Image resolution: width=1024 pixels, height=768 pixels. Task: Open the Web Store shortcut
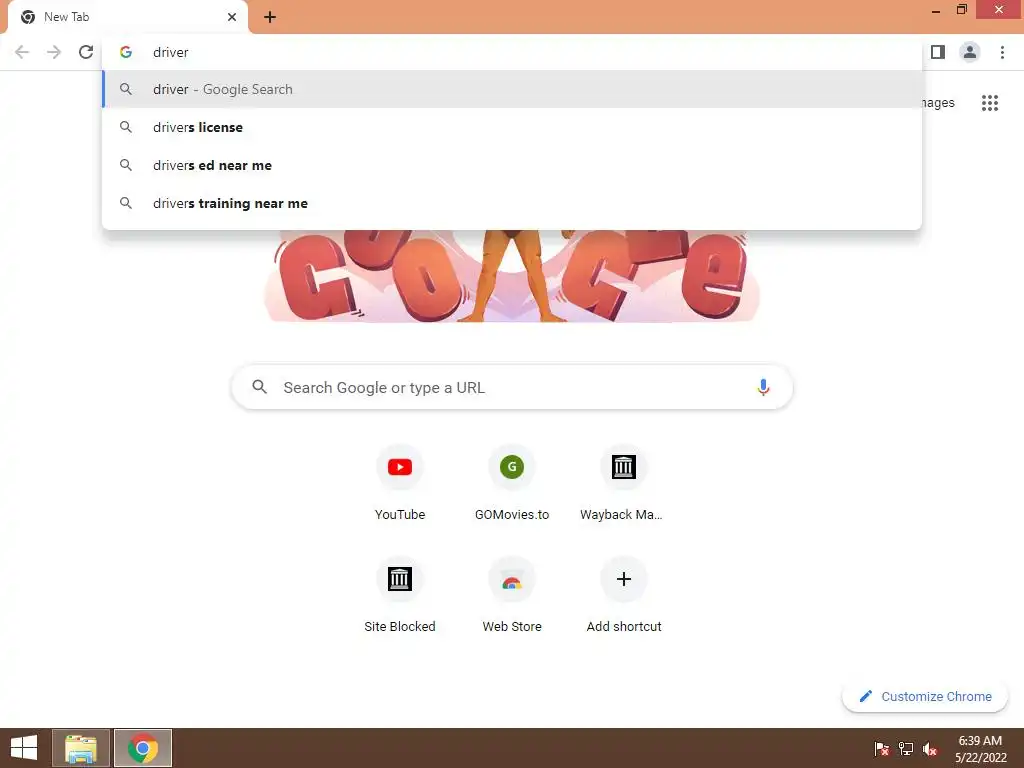[x=512, y=595]
